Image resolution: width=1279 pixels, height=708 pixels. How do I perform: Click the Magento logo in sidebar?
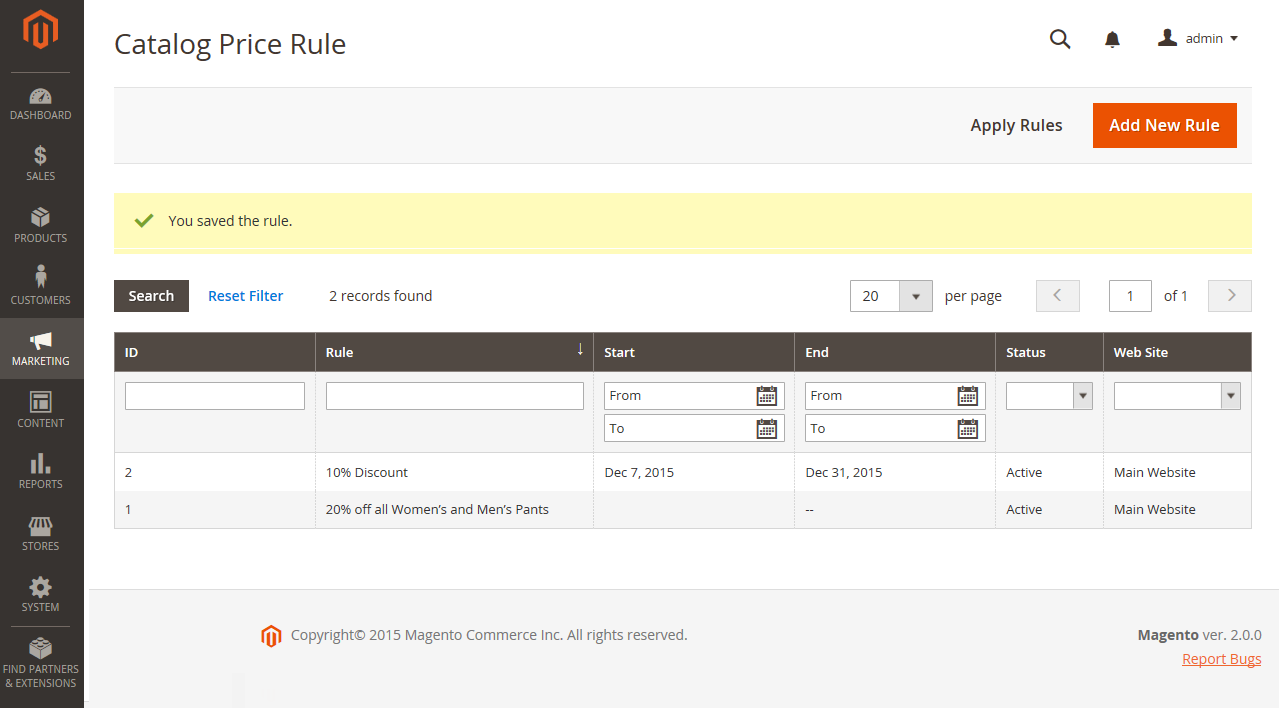pyautogui.click(x=41, y=30)
